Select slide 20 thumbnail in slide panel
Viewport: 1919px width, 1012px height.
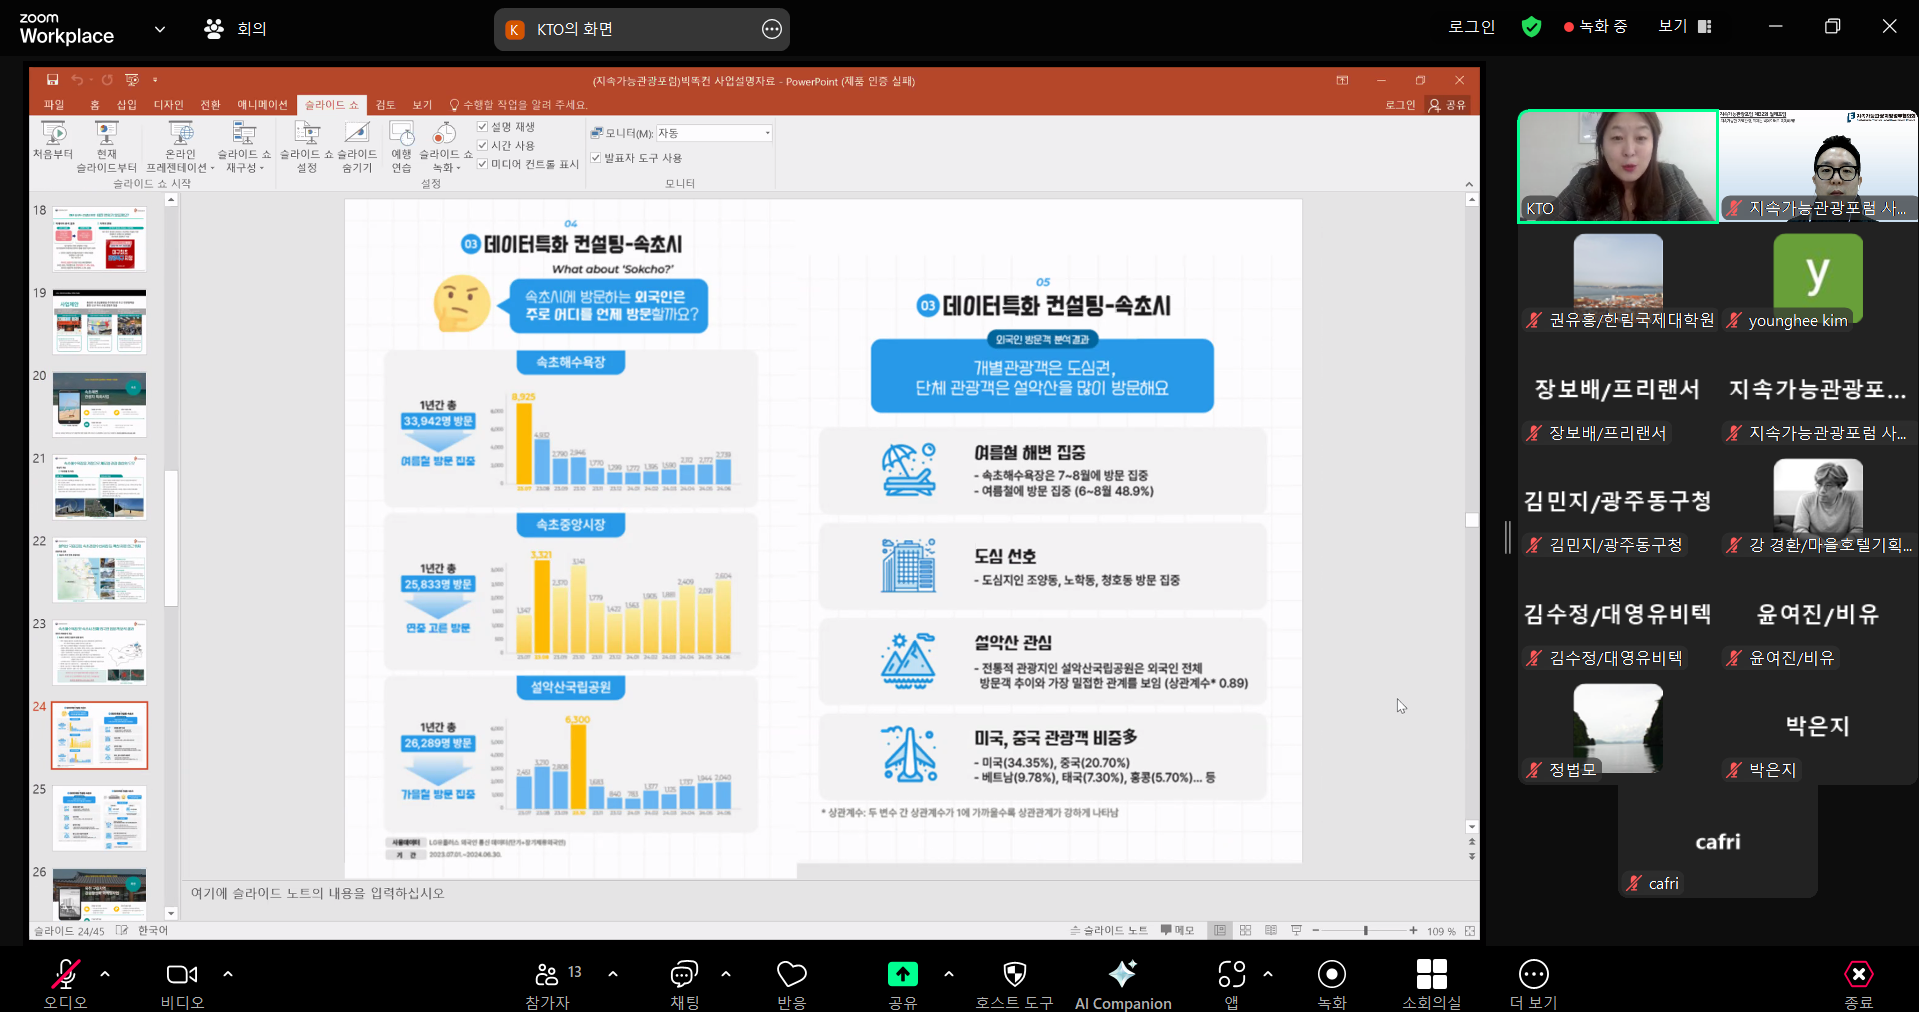99,404
